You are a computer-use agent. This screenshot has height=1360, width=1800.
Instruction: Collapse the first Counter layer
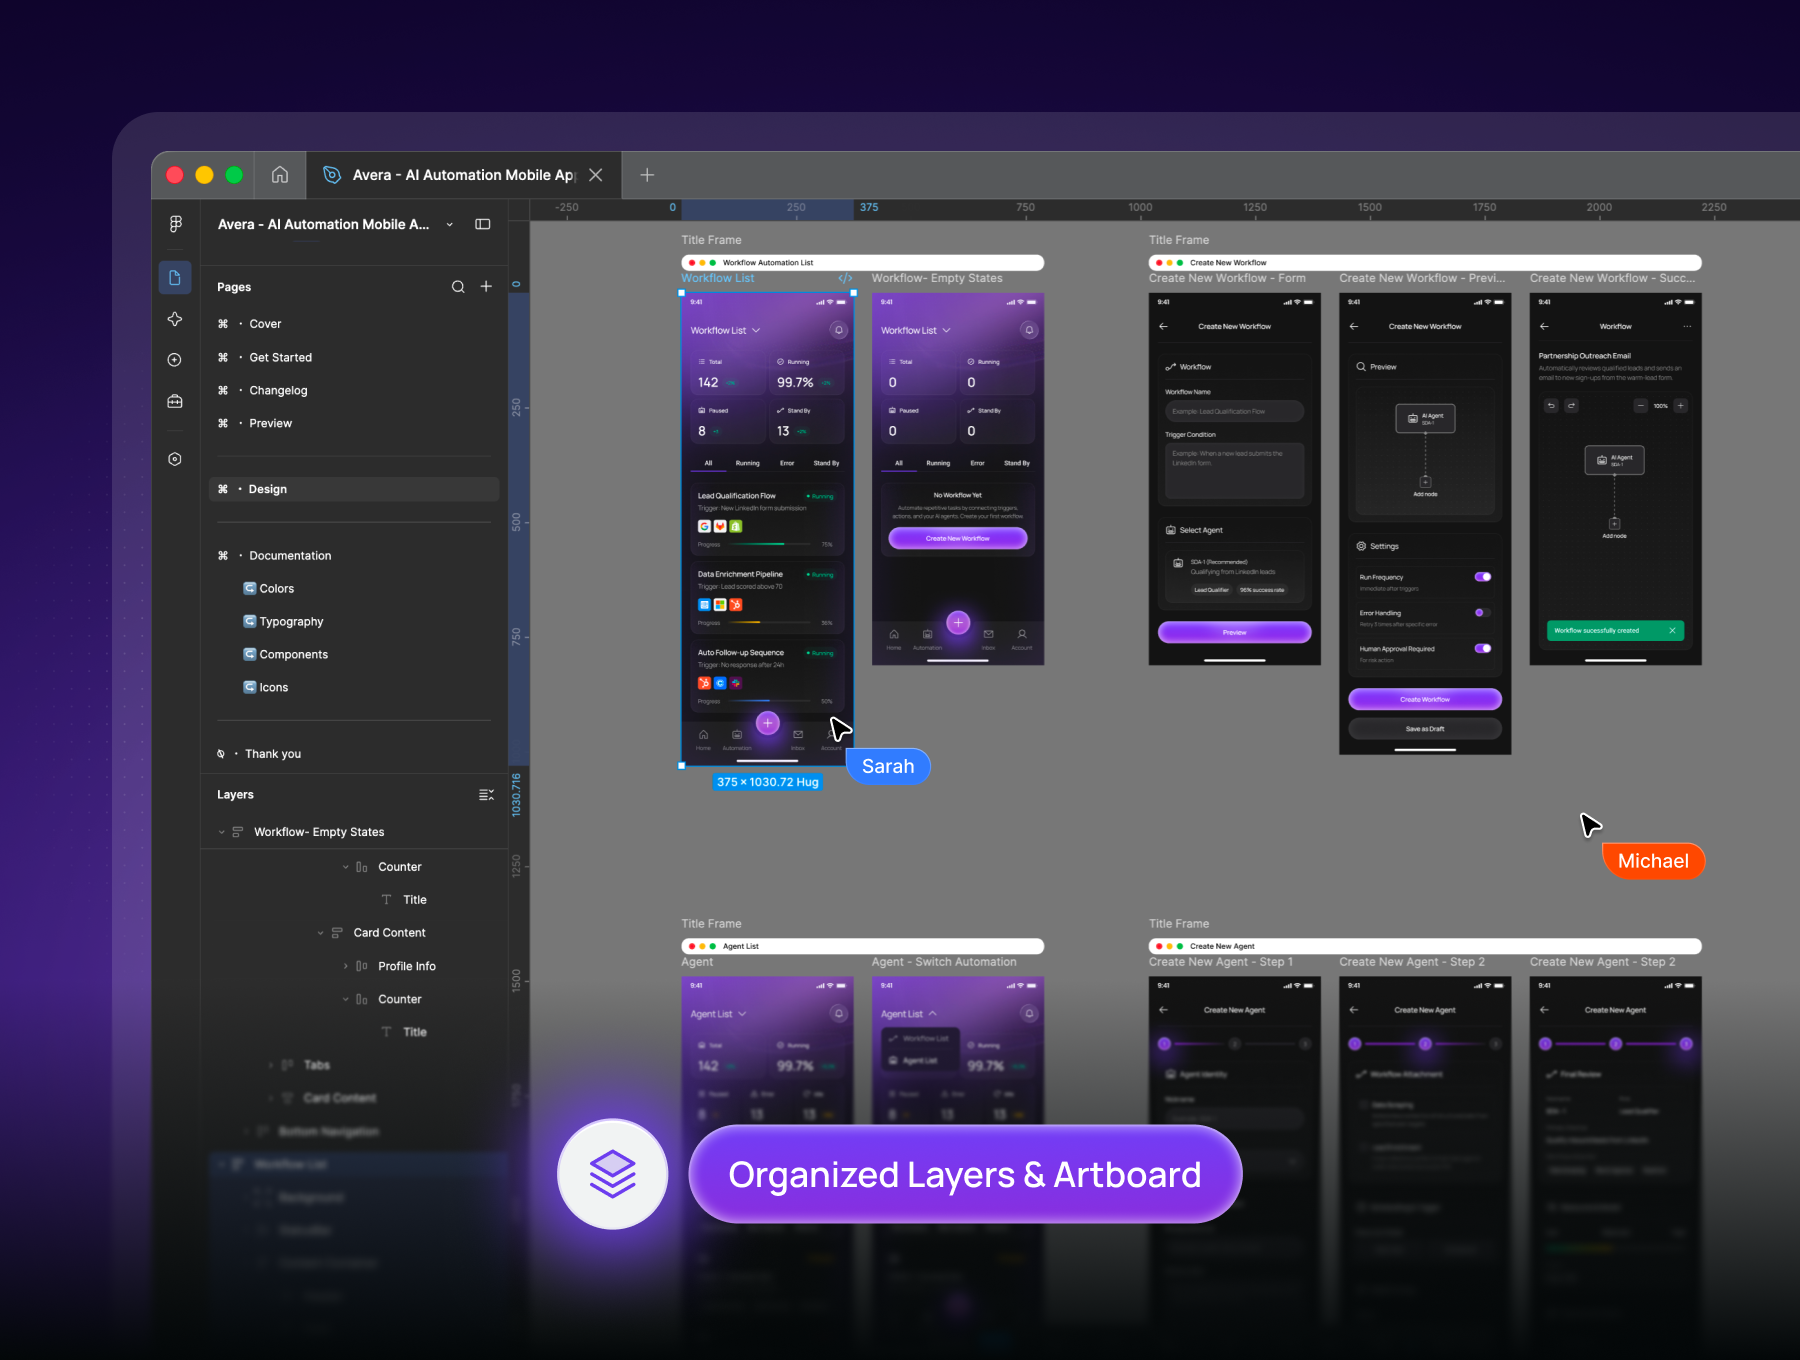pos(346,867)
